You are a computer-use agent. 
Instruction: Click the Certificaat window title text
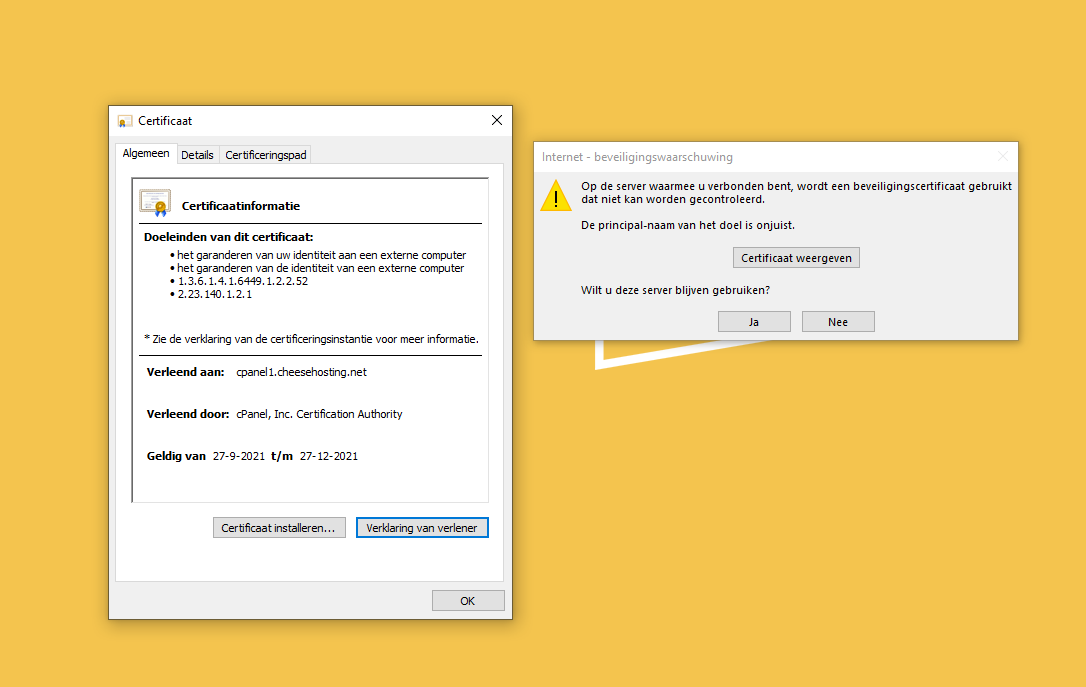click(x=165, y=121)
